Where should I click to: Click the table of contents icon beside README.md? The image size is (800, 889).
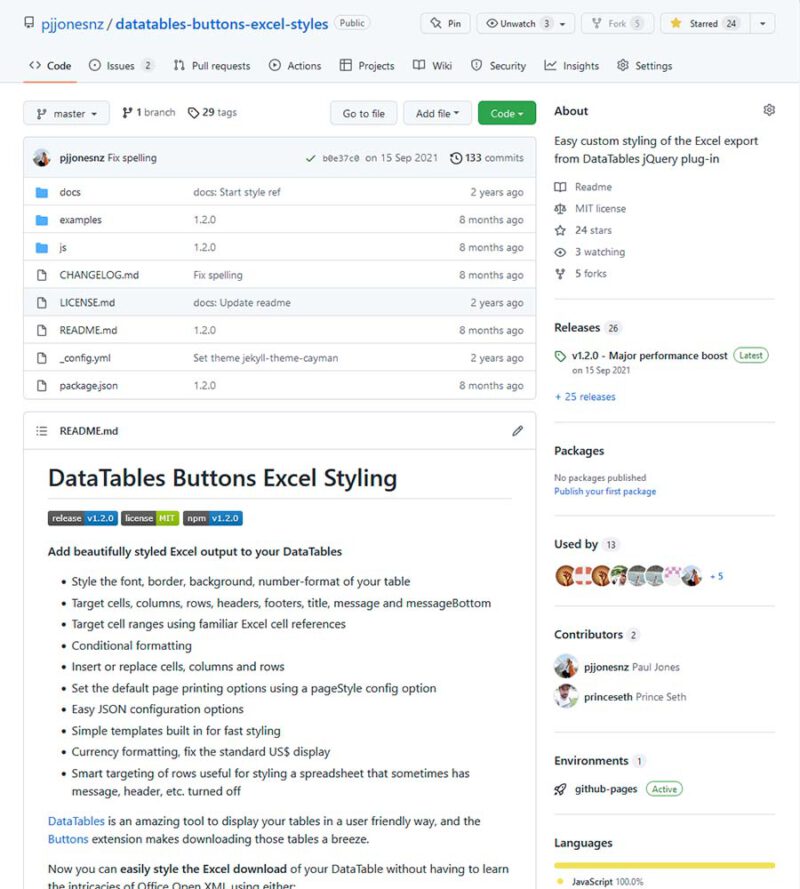[x=40, y=430]
